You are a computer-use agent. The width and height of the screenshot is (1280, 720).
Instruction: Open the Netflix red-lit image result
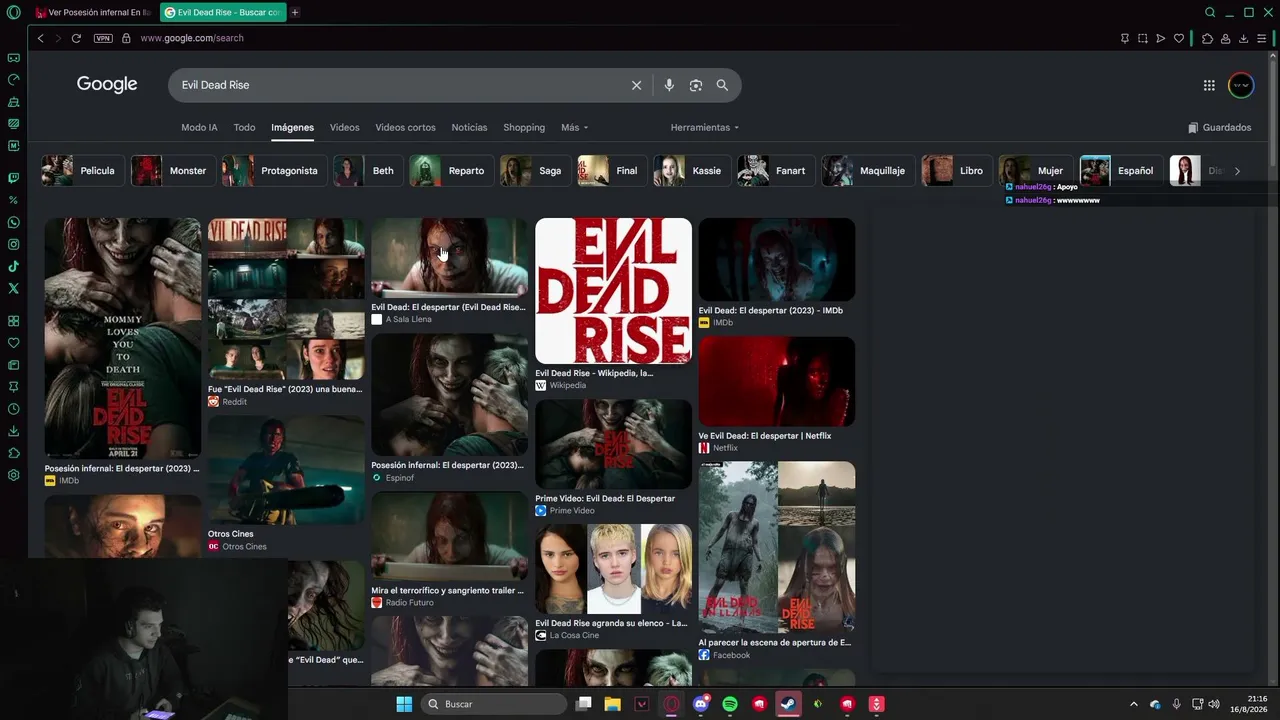[x=777, y=381]
